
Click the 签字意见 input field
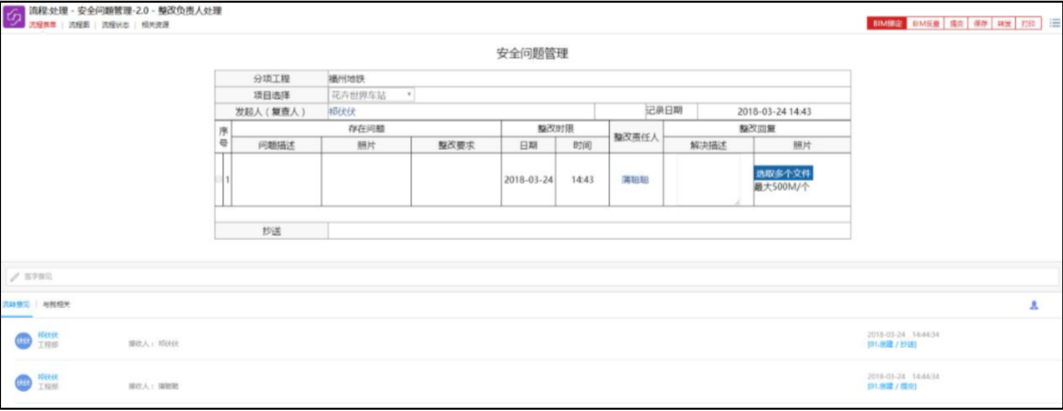532,277
